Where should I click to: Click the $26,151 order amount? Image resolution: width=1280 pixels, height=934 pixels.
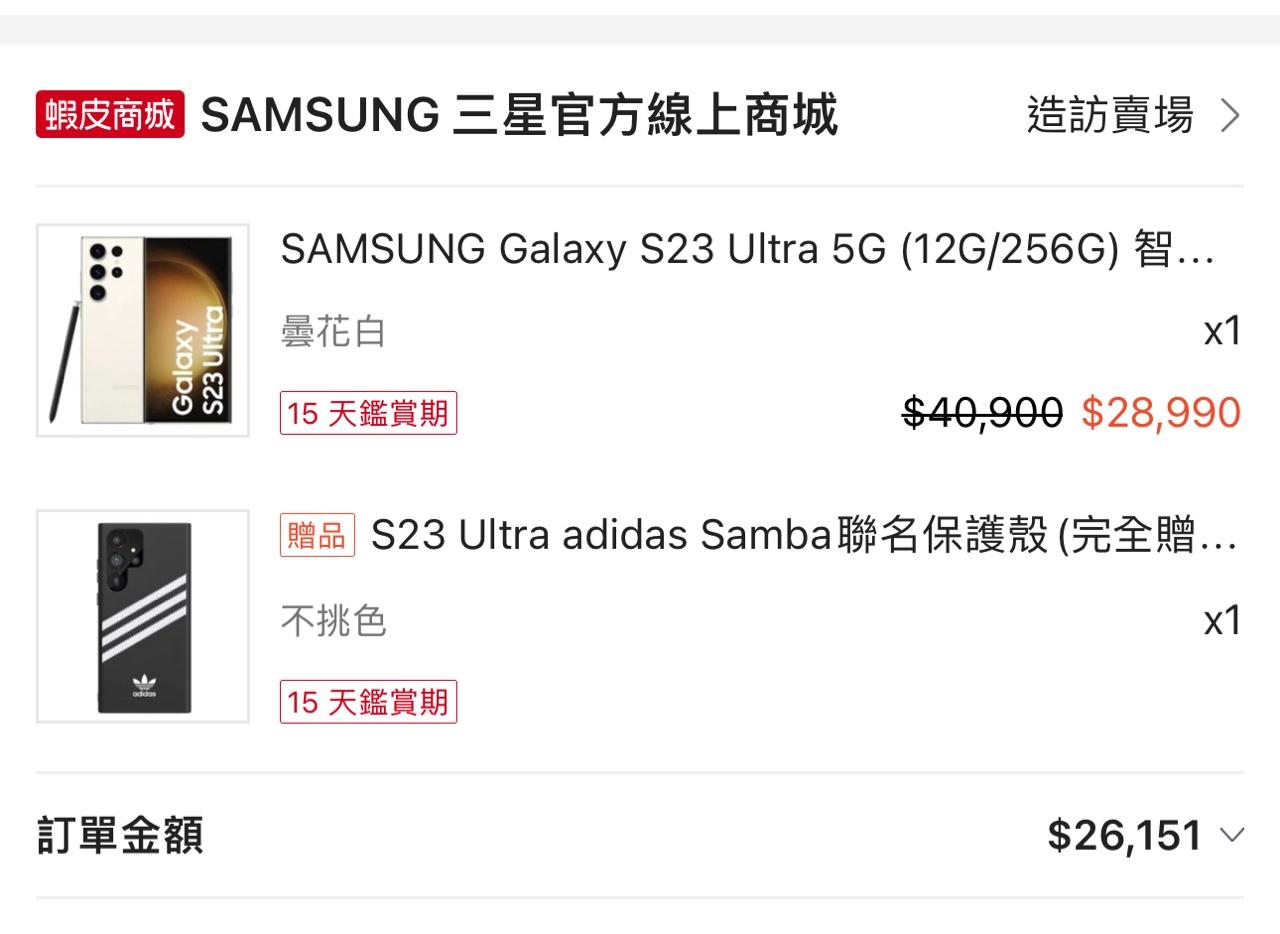click(x=1124, y=835)
